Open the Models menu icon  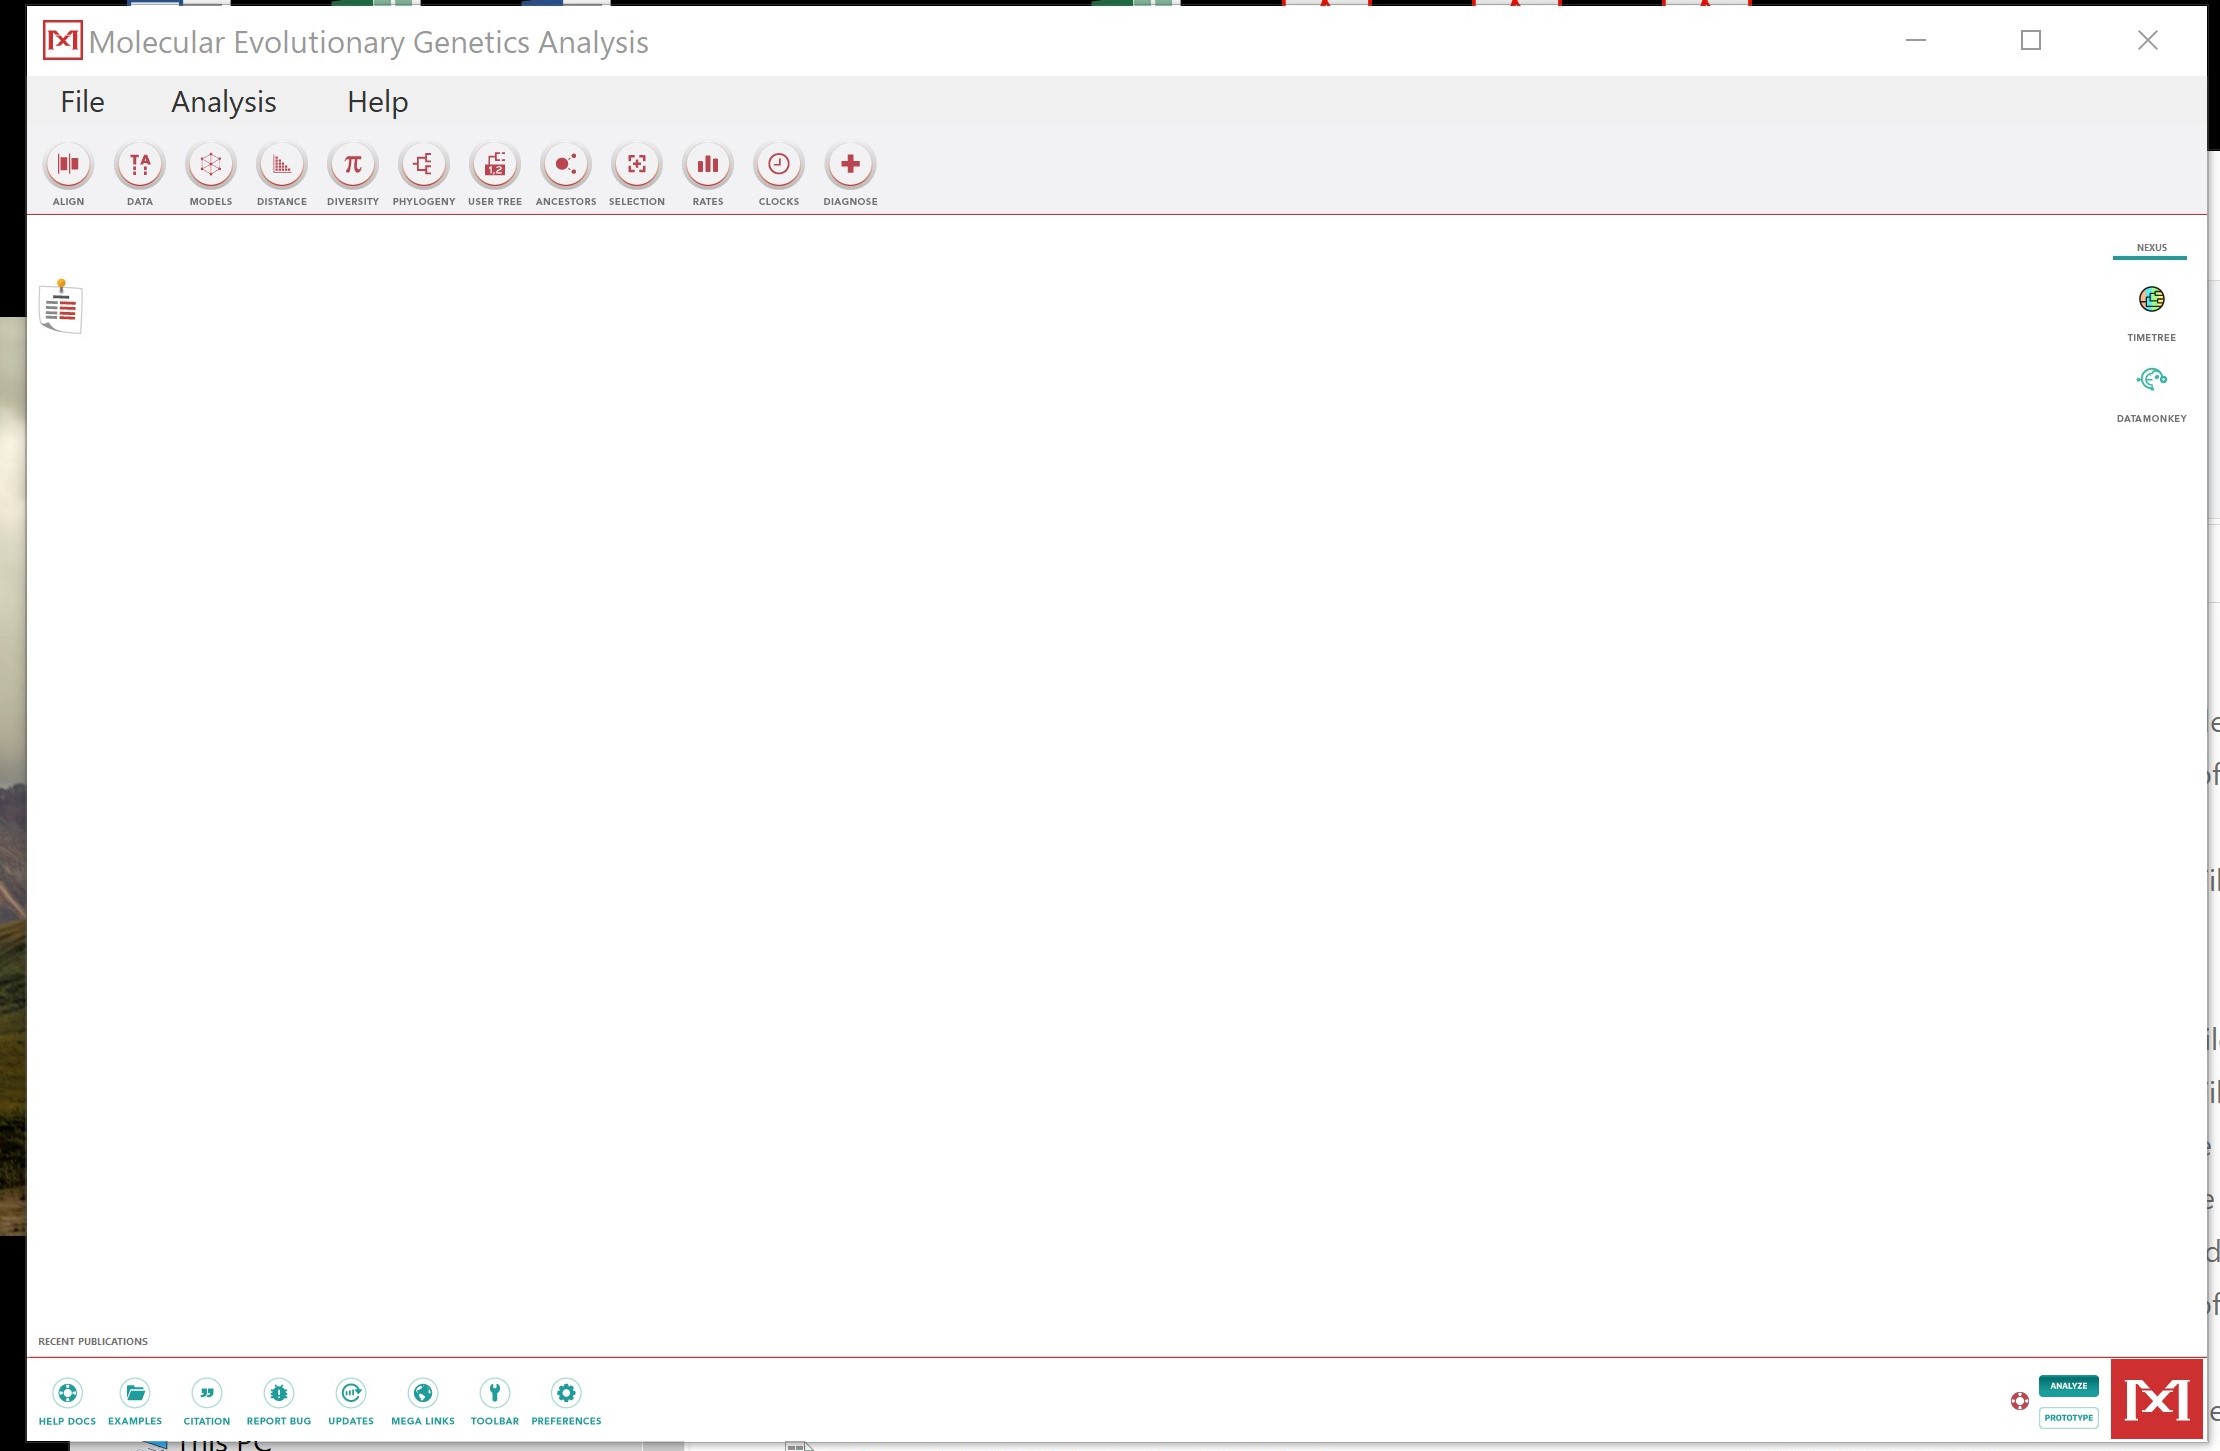[211, 165]
